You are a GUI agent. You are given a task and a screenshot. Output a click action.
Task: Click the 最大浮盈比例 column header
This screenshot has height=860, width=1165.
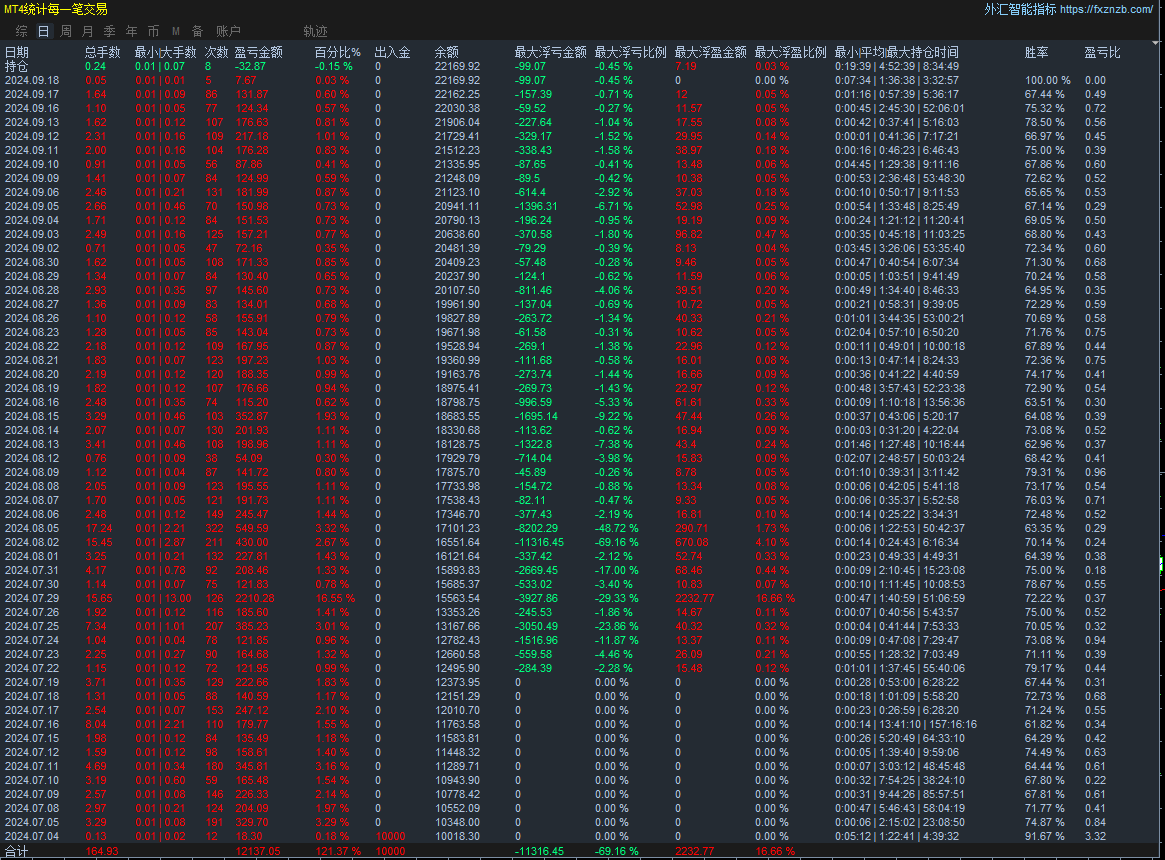pos(791,52)
